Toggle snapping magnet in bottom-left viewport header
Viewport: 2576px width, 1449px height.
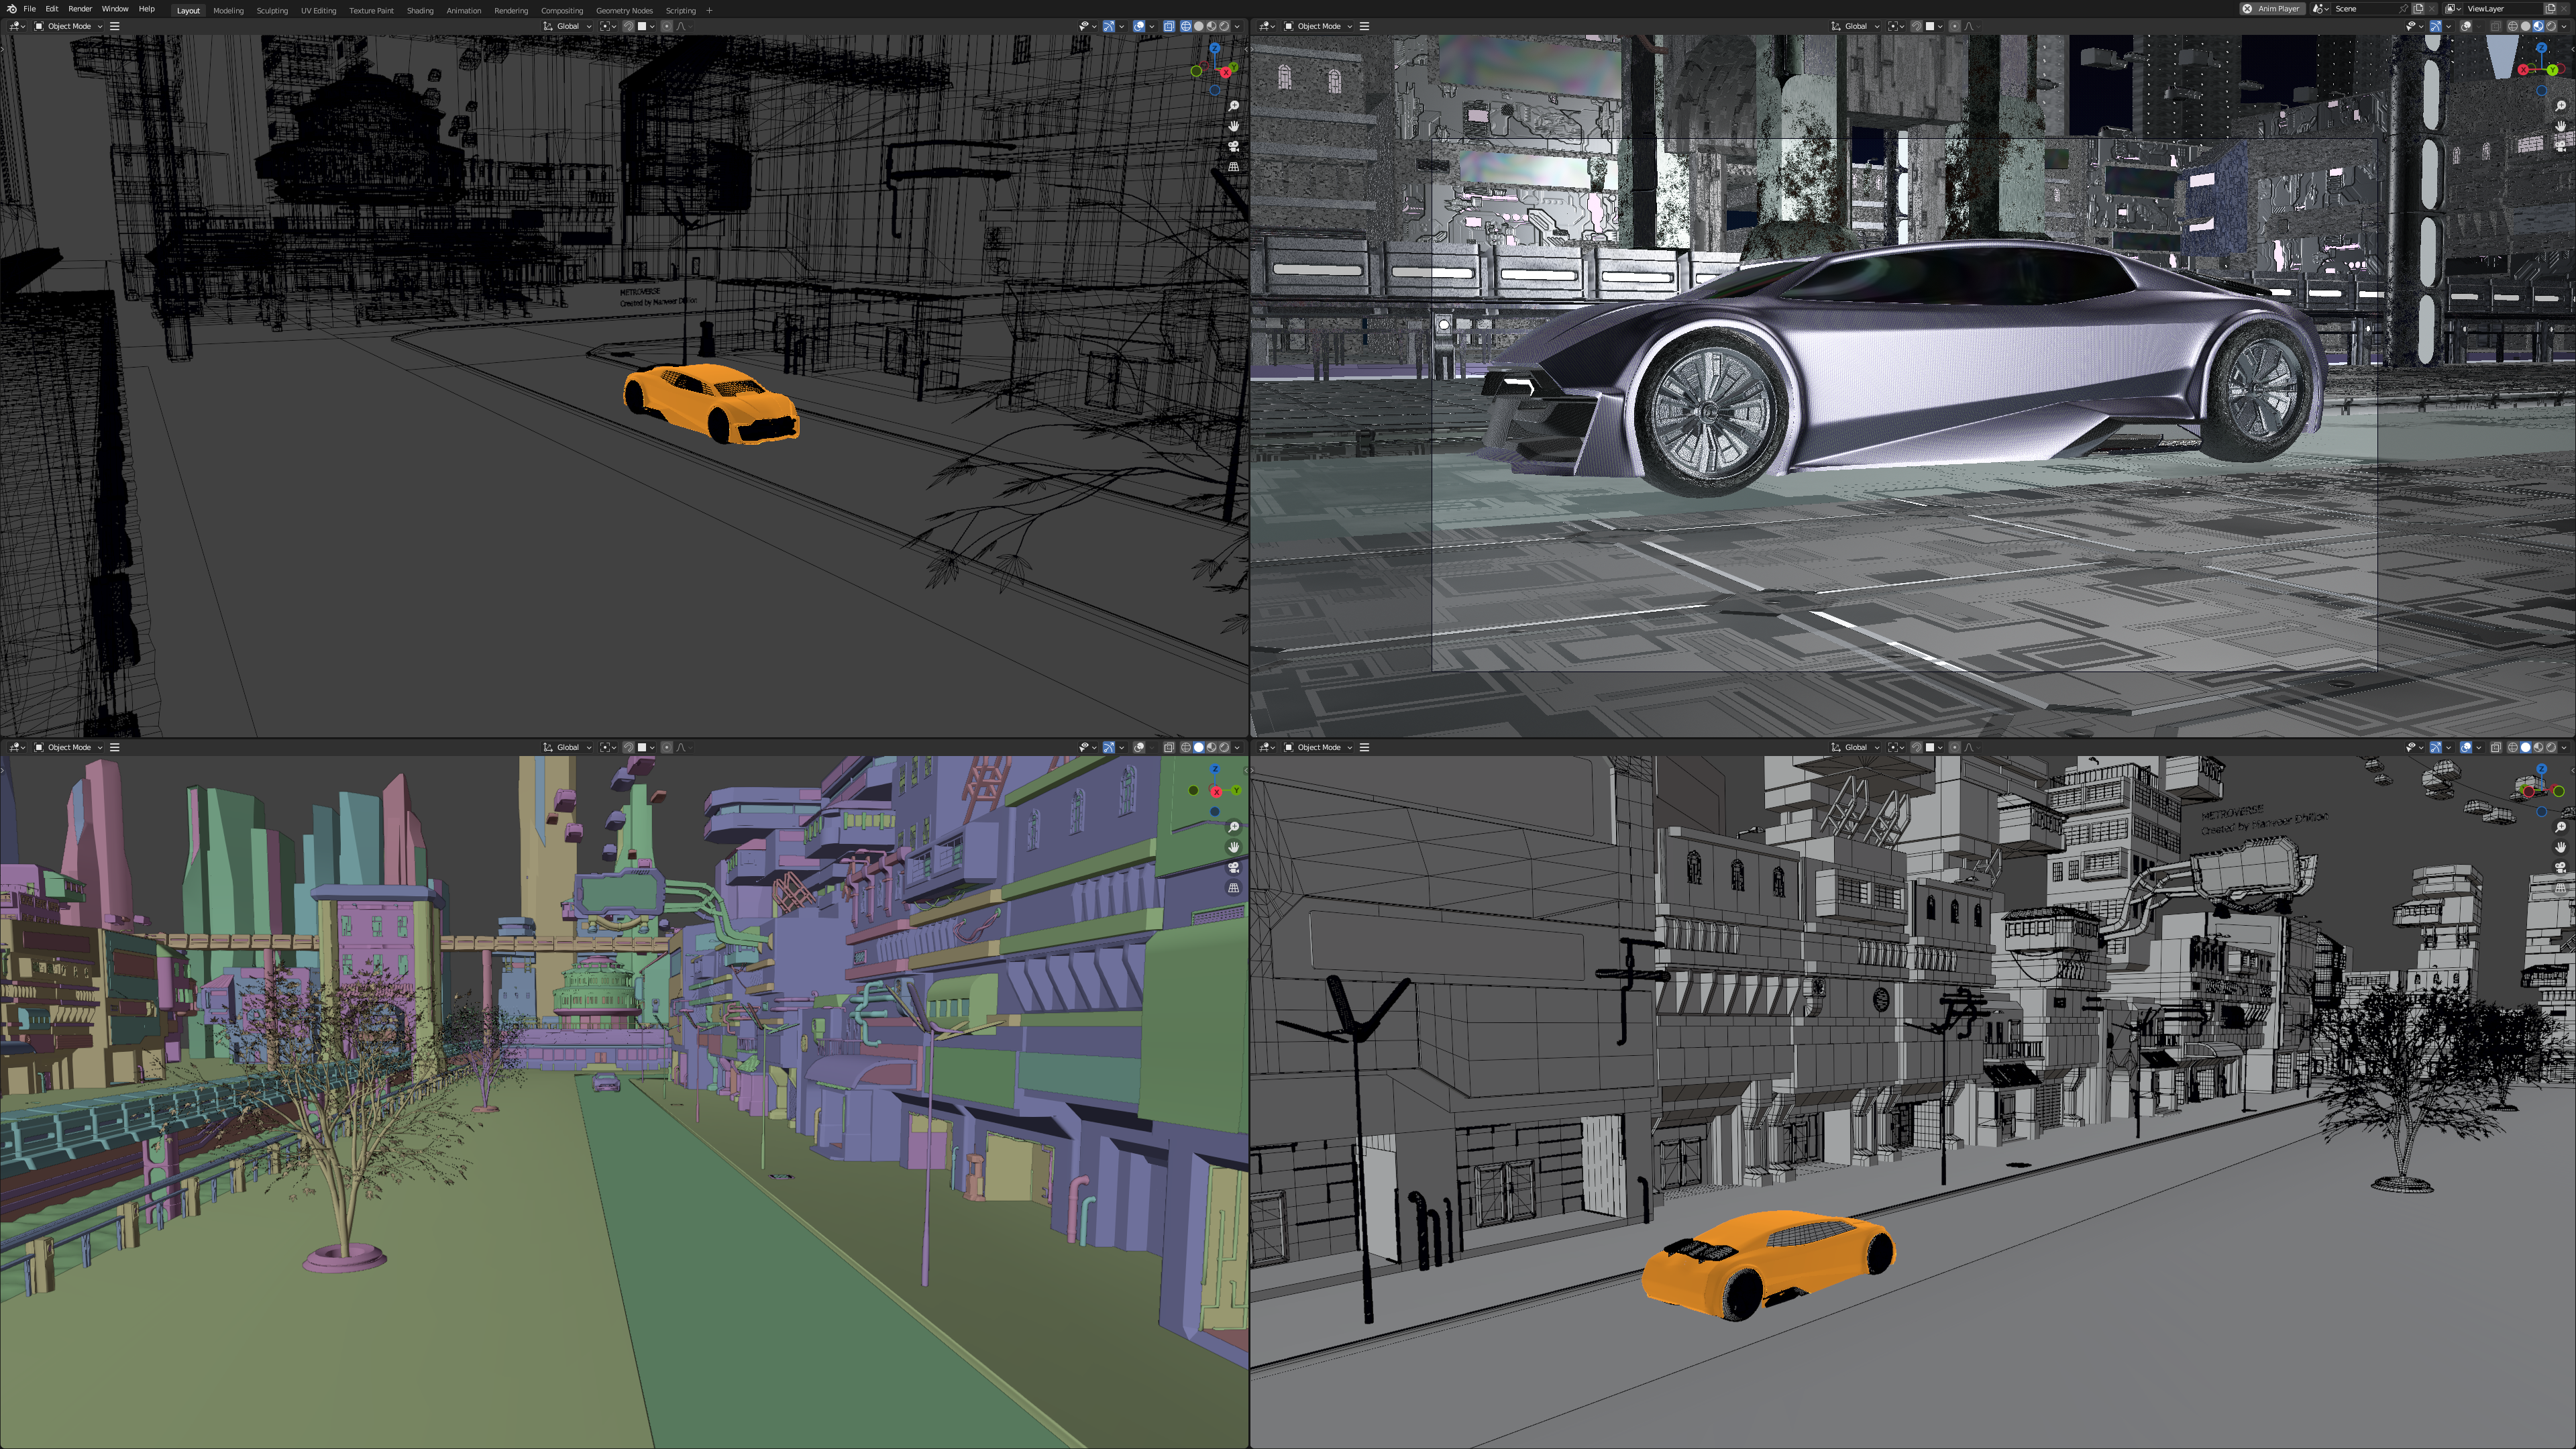pos(629,747)
